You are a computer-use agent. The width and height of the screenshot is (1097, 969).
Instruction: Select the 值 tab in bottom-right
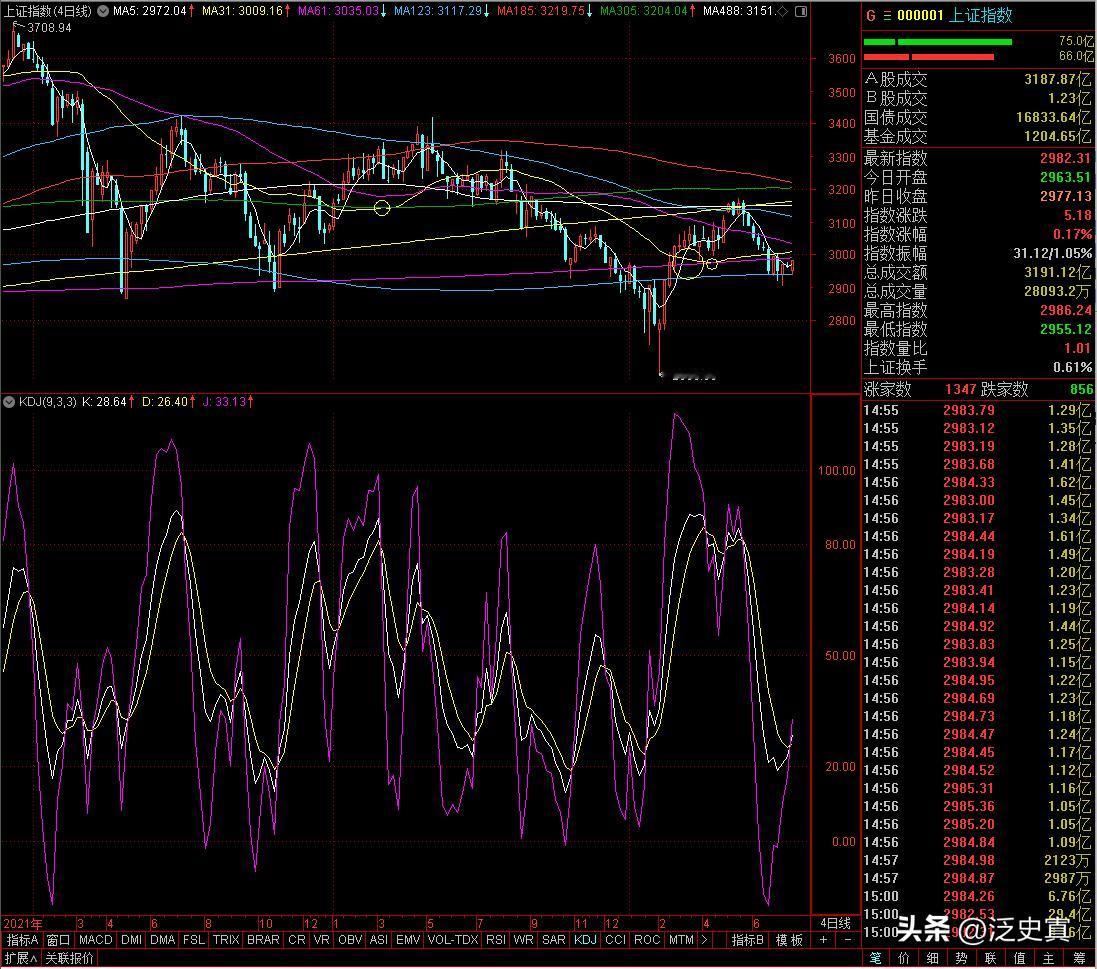coord(1019,958)
